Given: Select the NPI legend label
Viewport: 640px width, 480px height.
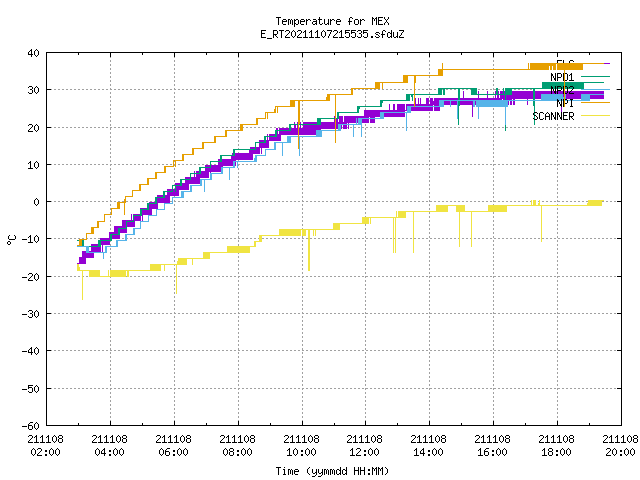Looking at the screenshot, I should (565, 103).
